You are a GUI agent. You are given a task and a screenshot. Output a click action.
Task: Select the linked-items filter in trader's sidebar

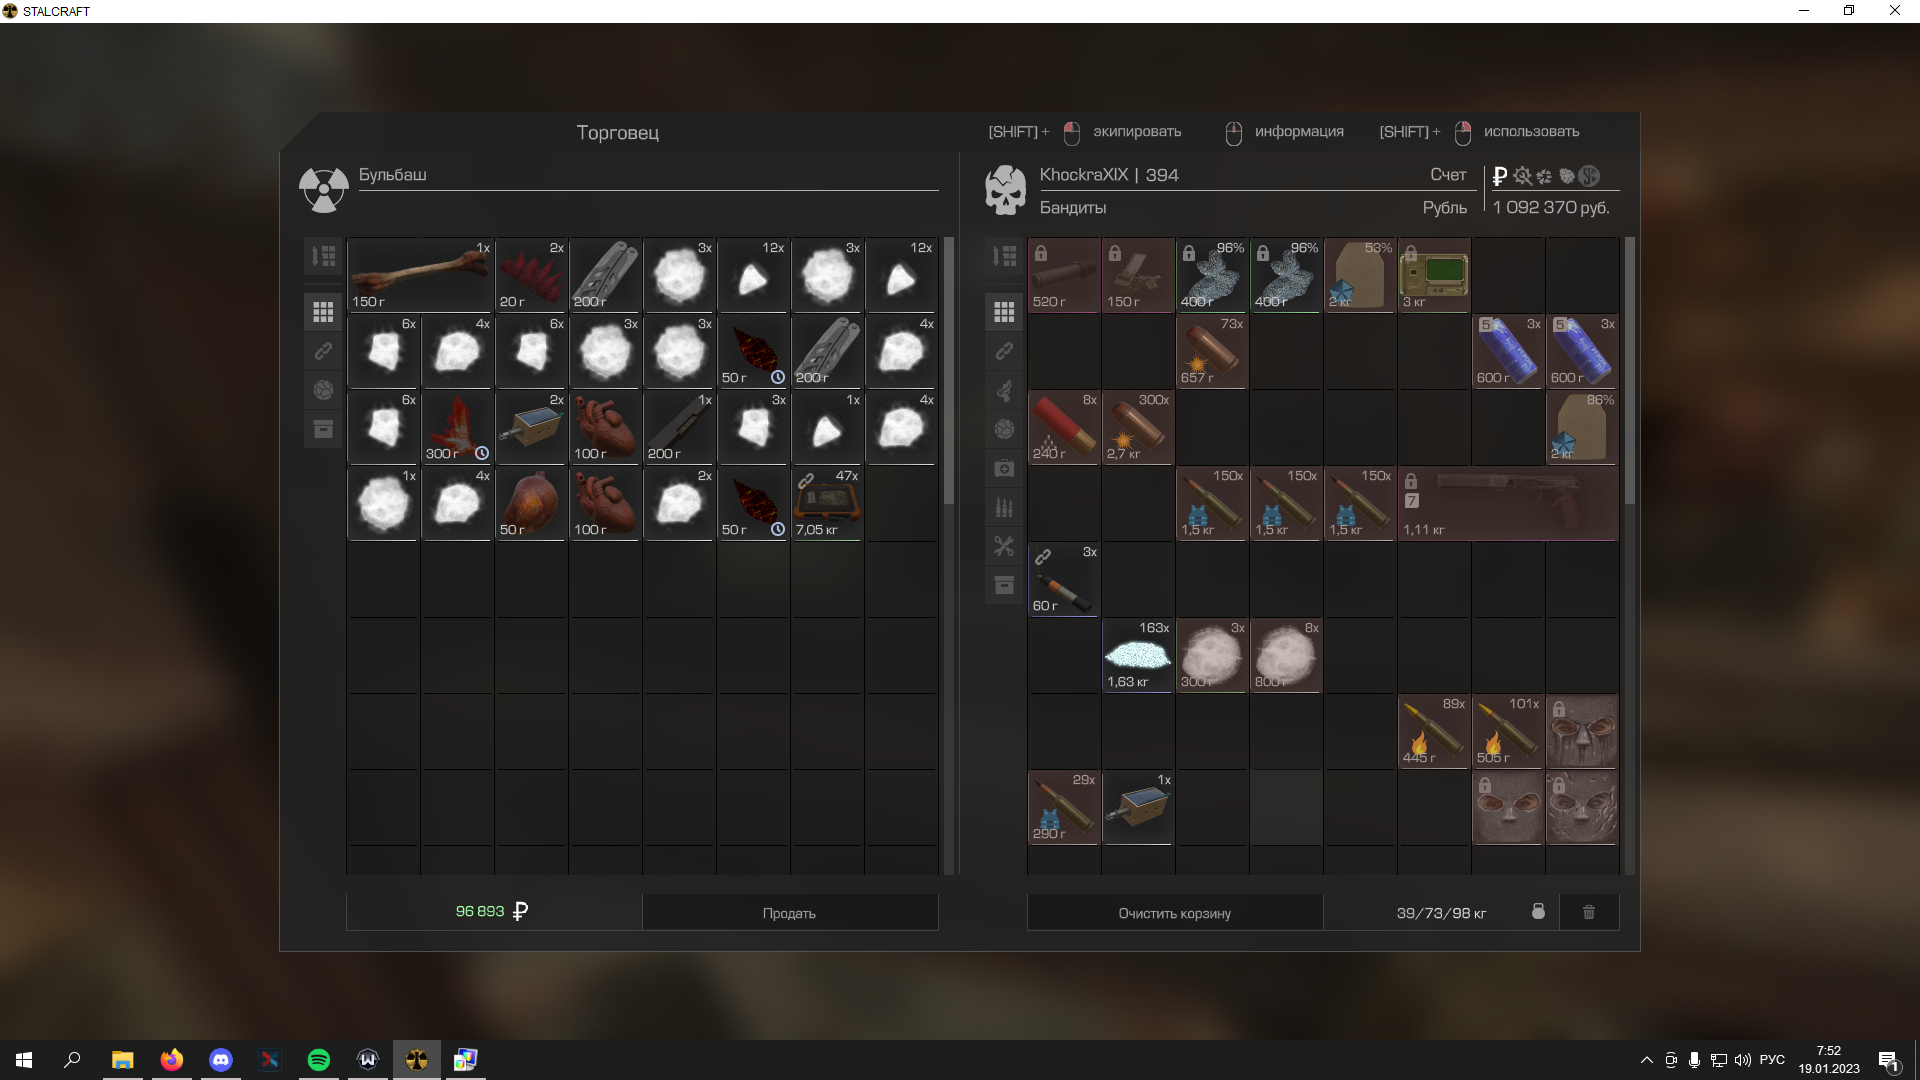tap(323, 351)
